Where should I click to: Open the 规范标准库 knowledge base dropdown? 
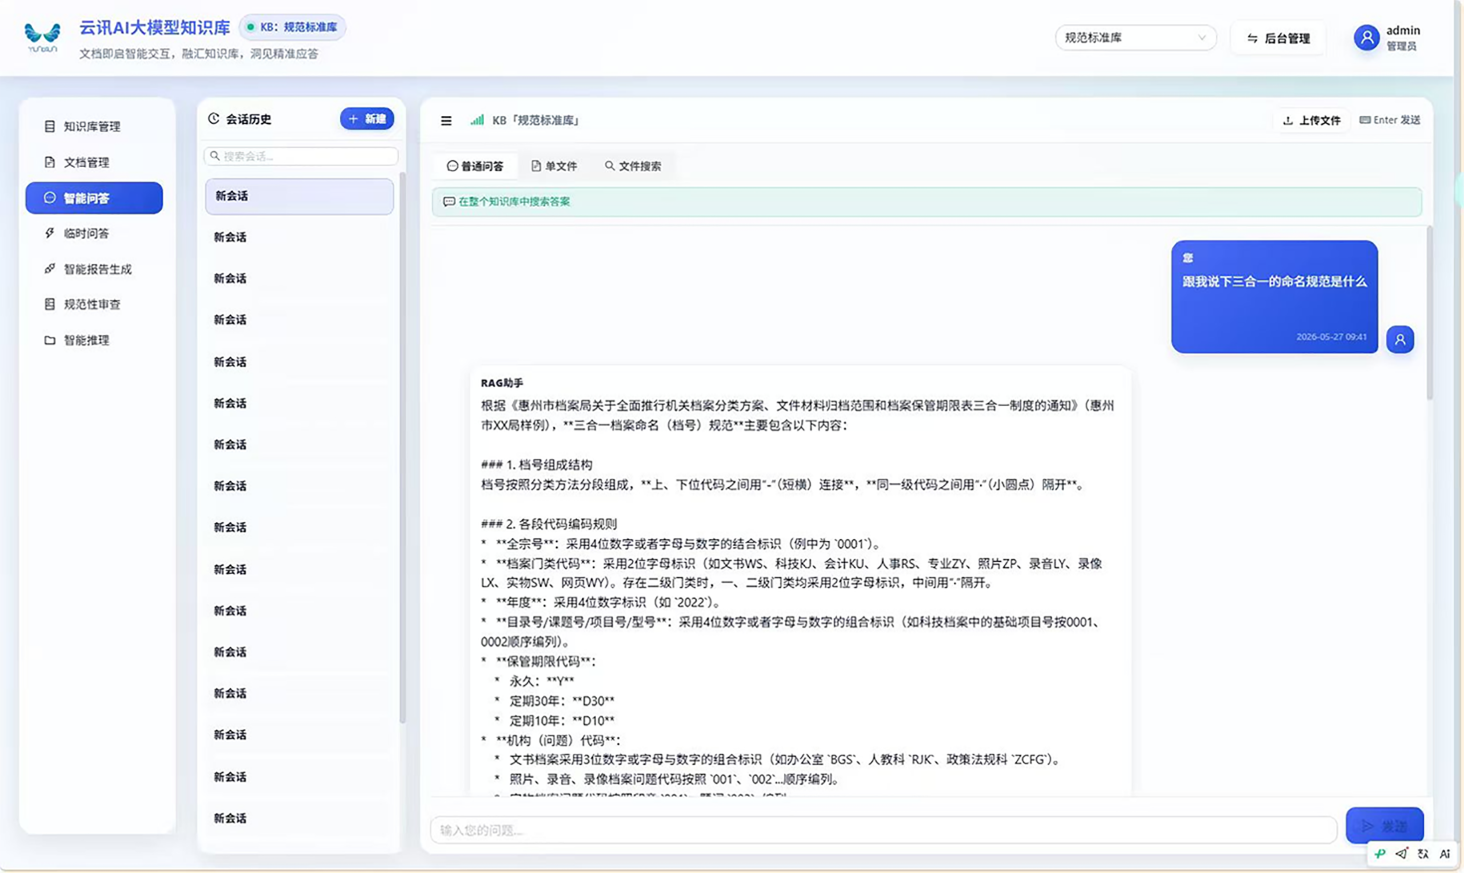1135,38
